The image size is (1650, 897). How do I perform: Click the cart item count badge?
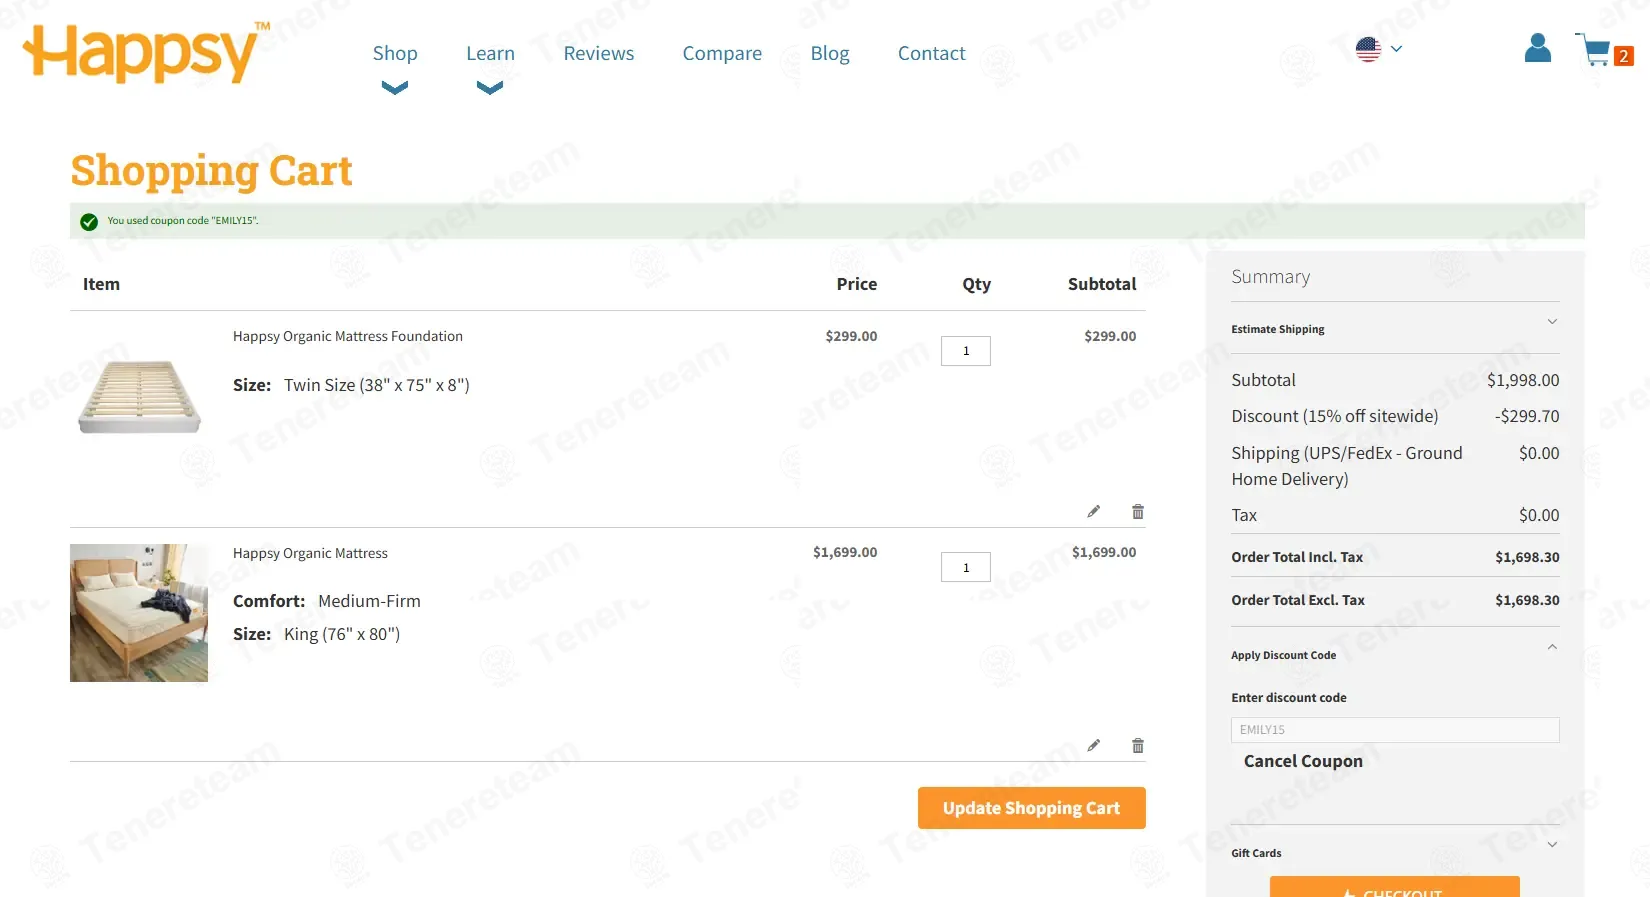point(1623,56)
